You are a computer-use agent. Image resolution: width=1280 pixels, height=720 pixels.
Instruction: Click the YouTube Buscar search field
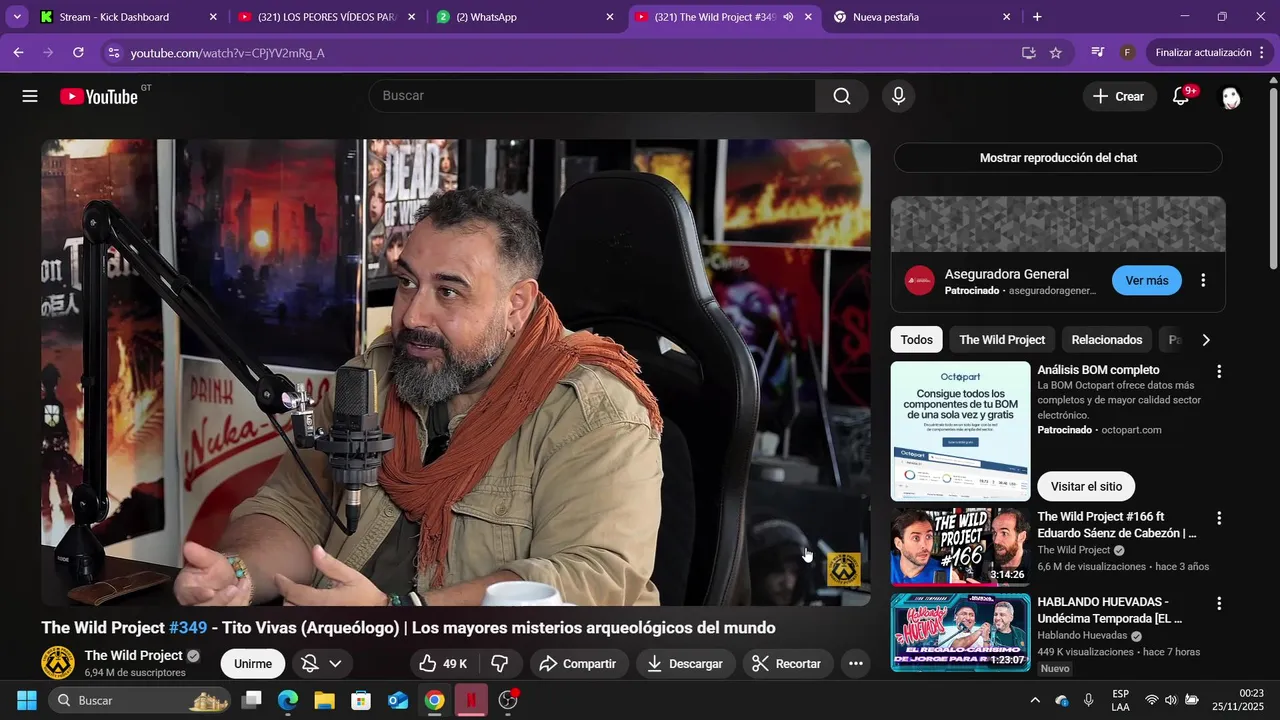click(x=592, y=96)
